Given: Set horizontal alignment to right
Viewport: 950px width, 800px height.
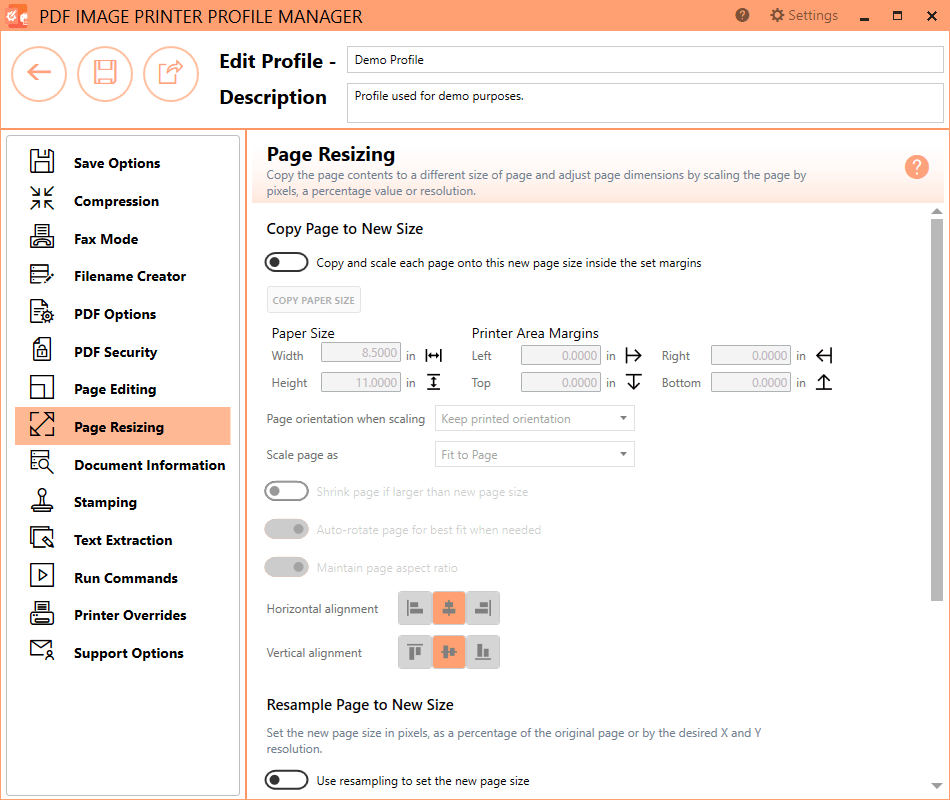Looking at the screenshot, I should (483, 607).
